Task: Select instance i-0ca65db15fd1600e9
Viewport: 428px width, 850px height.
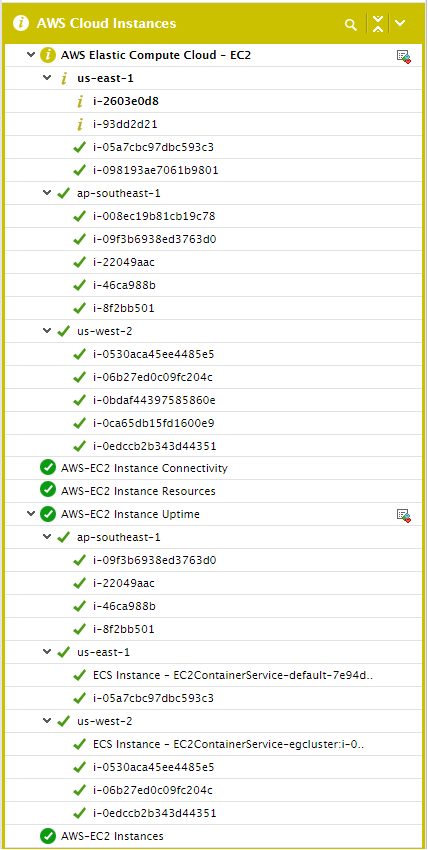Action: [153, 423]
